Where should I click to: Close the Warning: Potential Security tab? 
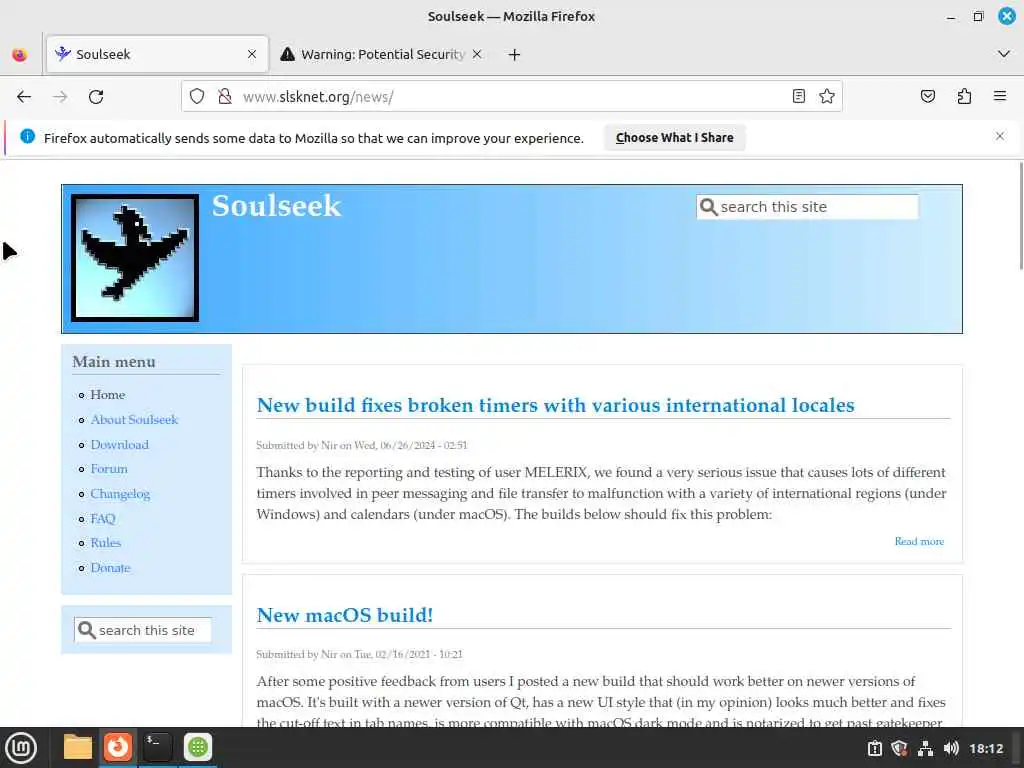pyautogui.click(x=477, y=54)
